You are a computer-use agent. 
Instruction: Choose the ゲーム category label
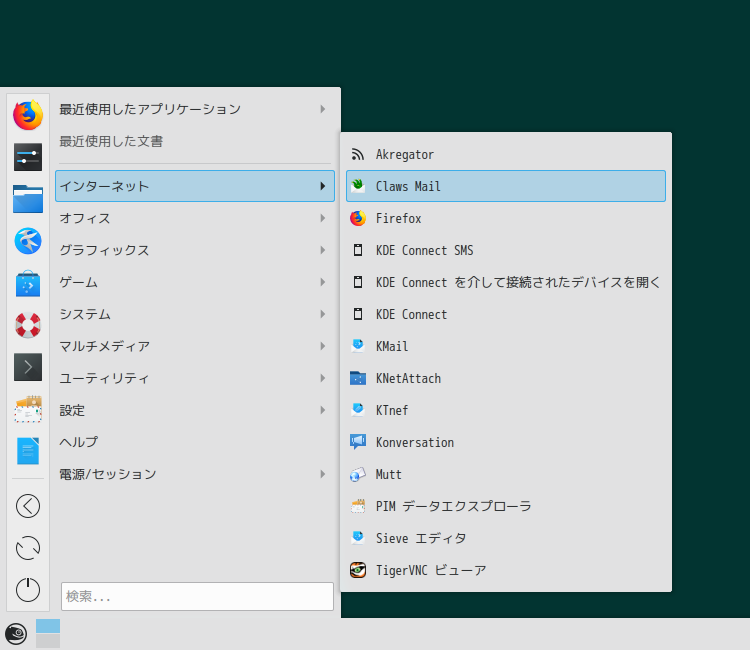click(78, 282)
